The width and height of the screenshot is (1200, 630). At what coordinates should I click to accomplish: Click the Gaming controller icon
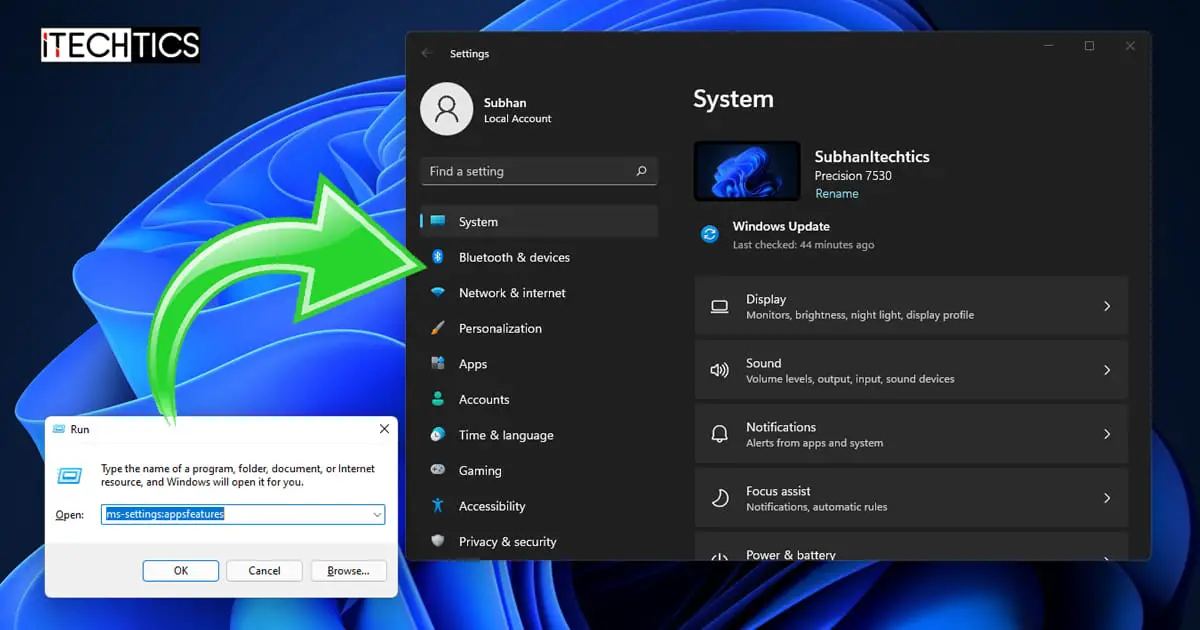438,470
